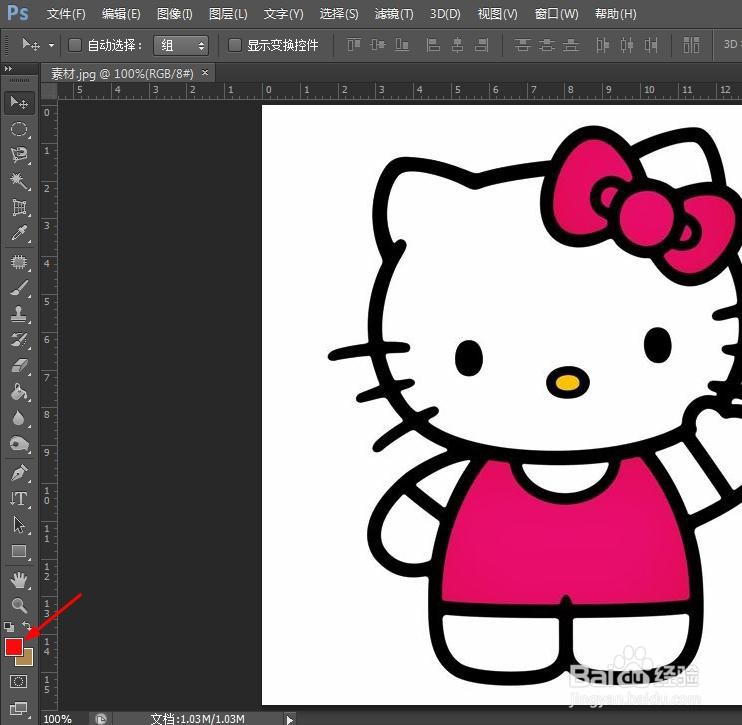Click align top edges icon
Screen dimensions: 742x725
[354, 45]
